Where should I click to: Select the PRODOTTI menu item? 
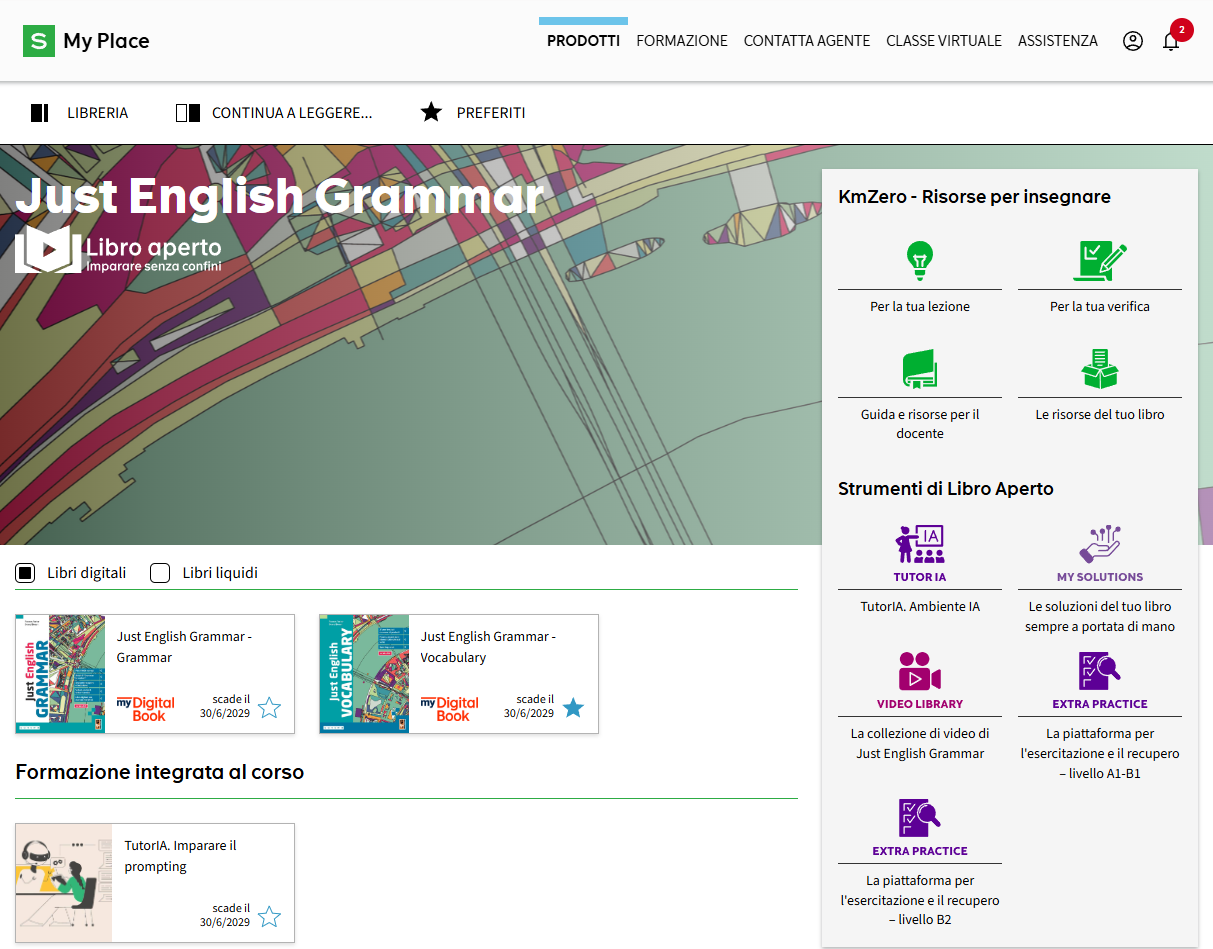(x=583, y=41)
